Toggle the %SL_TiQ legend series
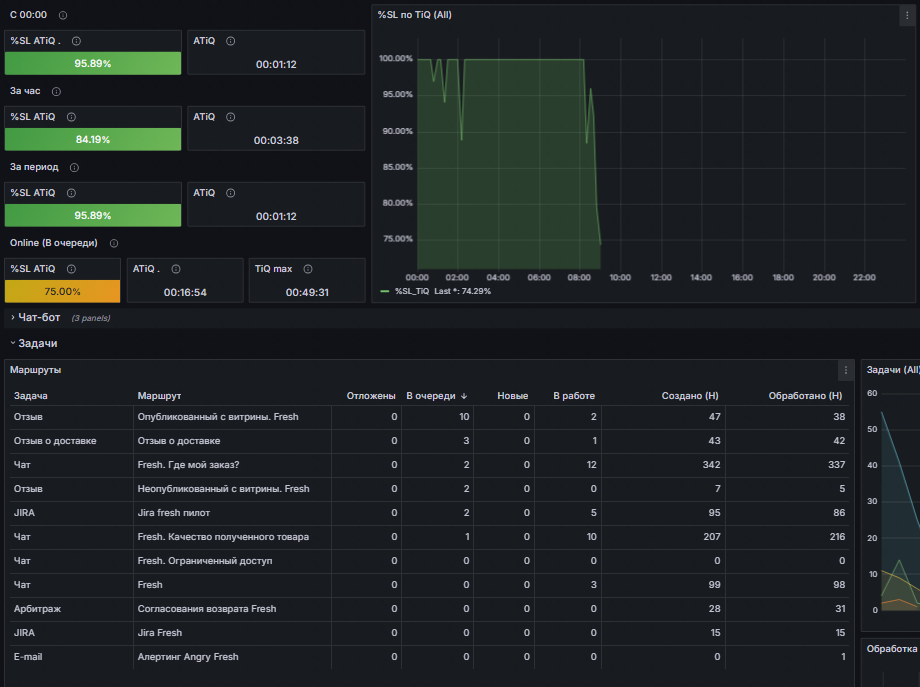The width and height of the screenshot is (920, 687). click(x=412, y=292)
